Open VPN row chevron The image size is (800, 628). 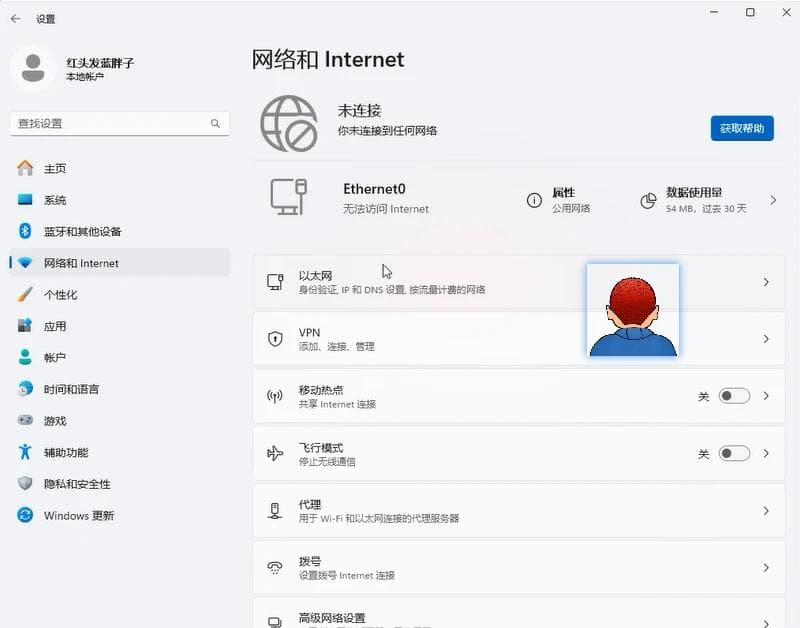766,339
